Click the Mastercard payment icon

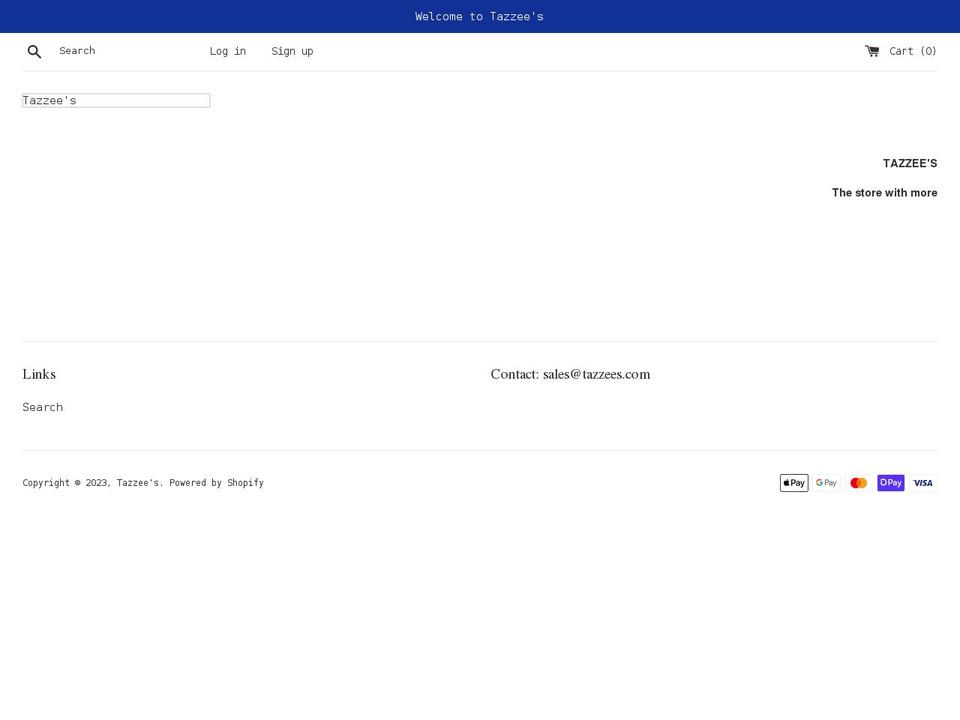(x=858, y=483)
